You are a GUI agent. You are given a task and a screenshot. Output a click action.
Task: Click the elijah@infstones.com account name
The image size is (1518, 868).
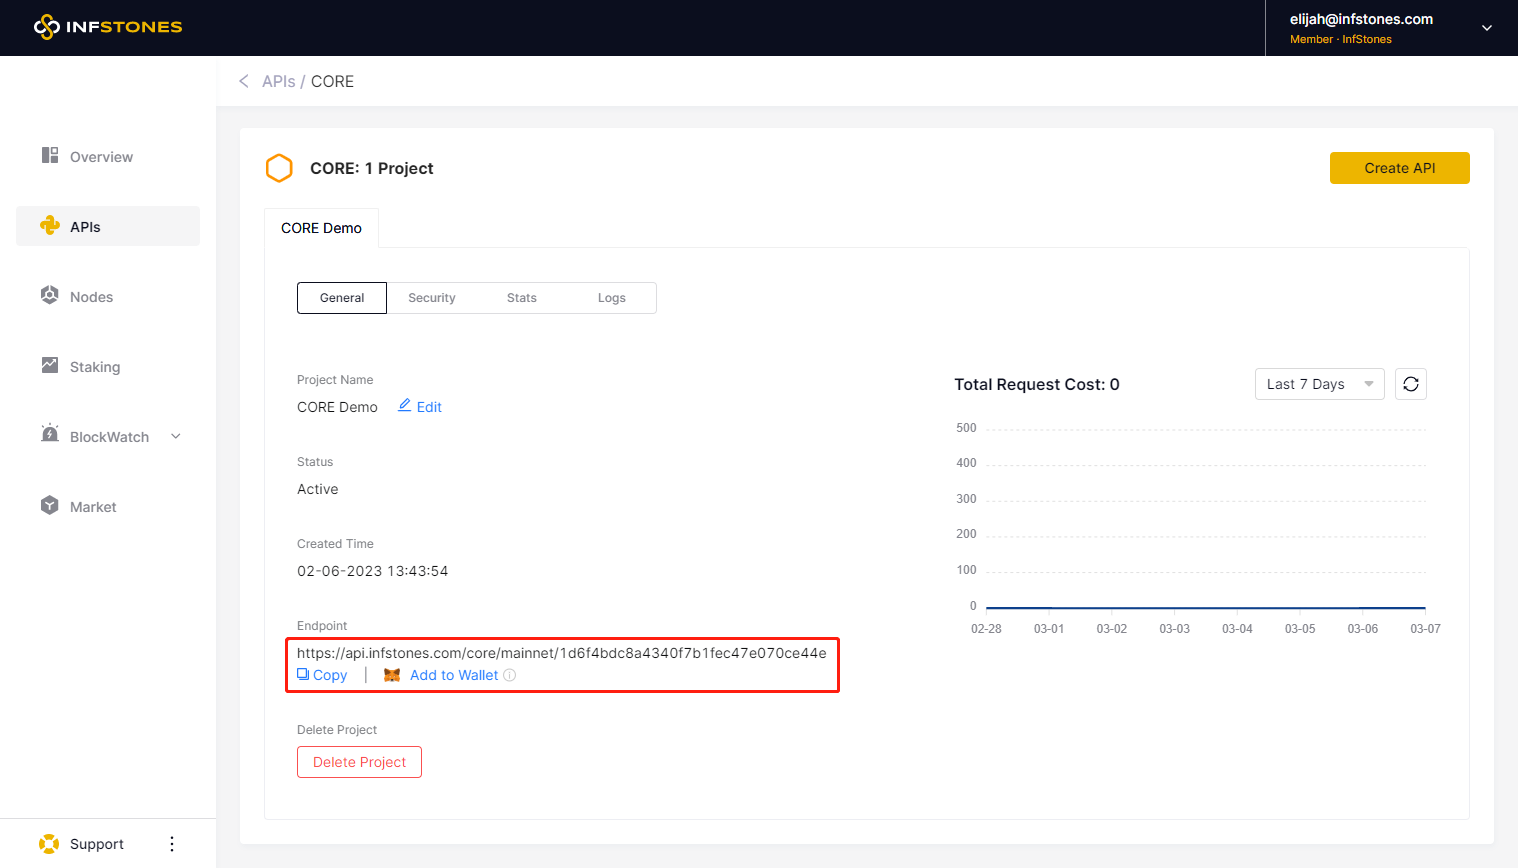1361,19
